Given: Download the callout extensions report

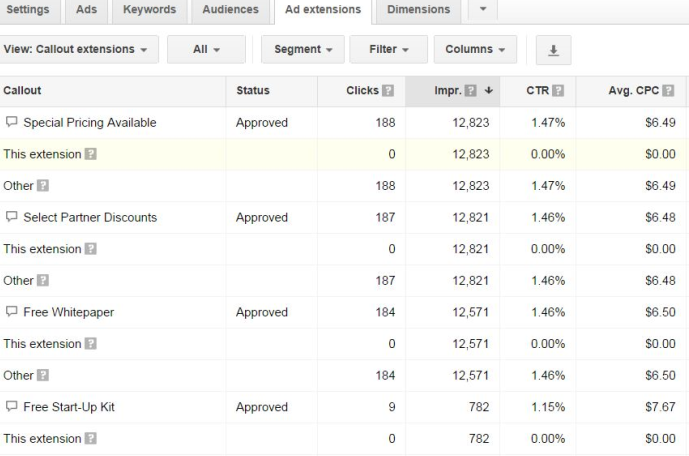Looking at the screenshot, I should coord(553,50).
